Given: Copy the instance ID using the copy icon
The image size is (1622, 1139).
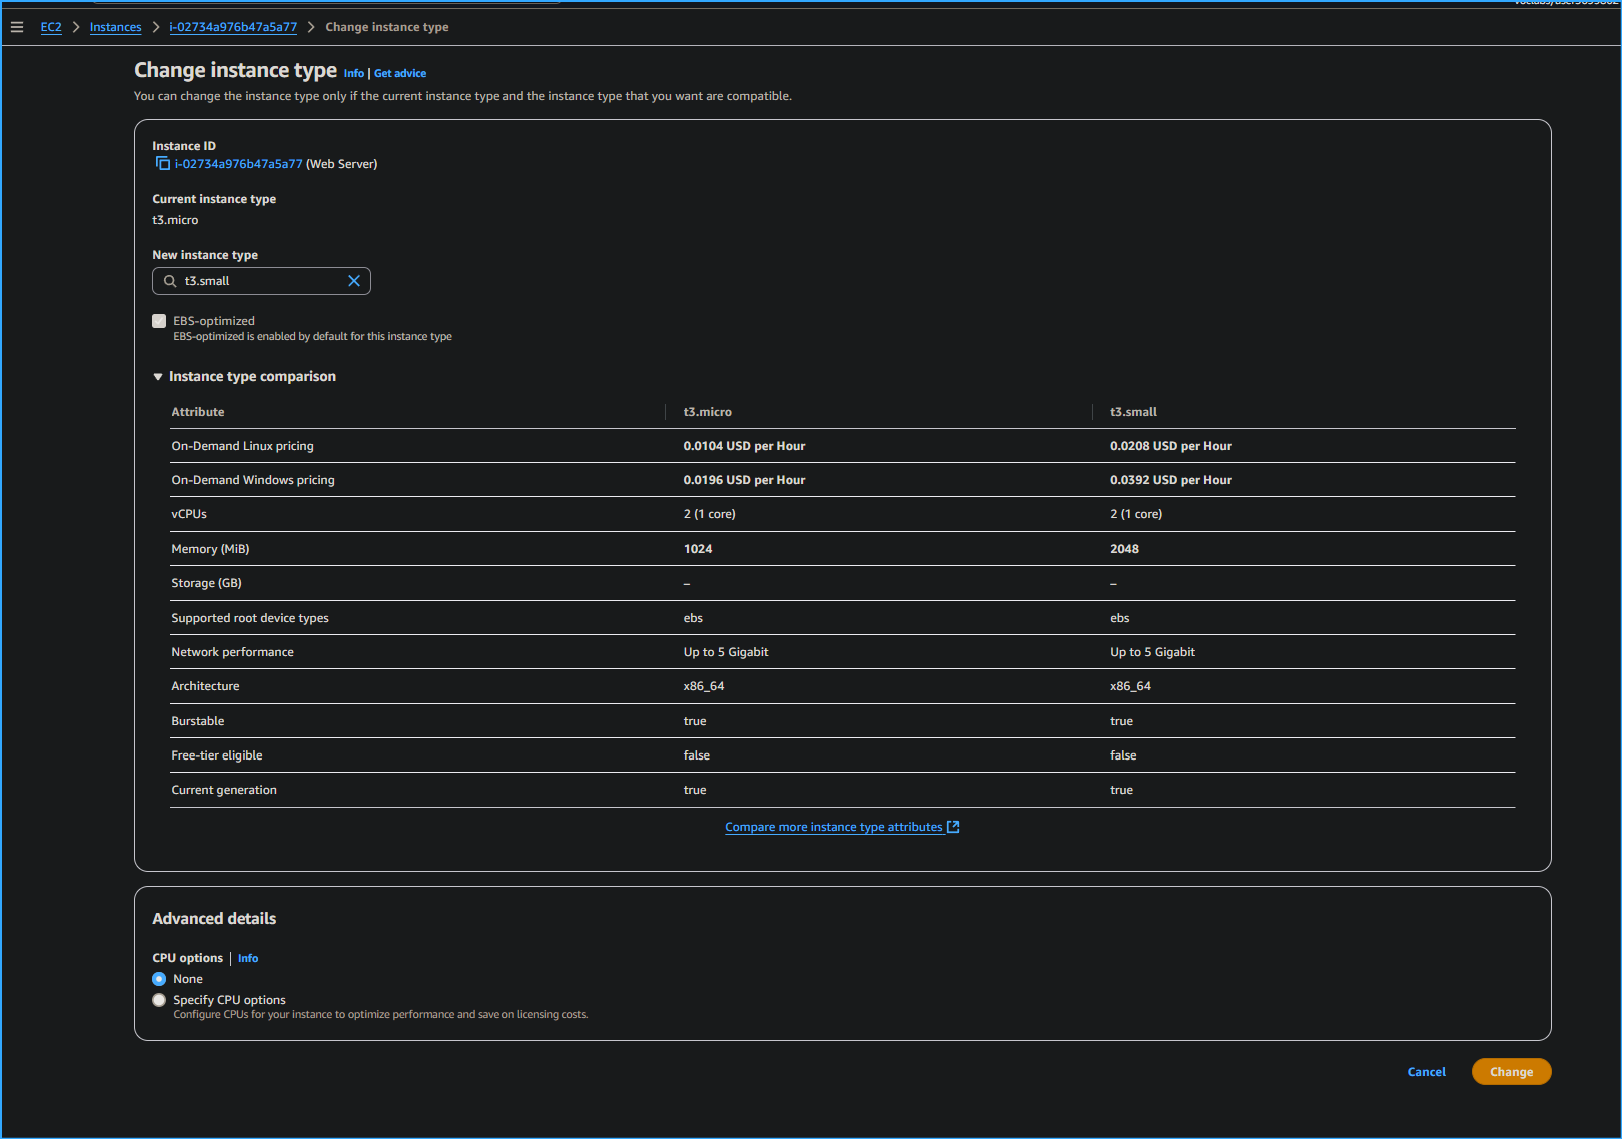Looking at the screenshot, I should click(x=162, y=163).
